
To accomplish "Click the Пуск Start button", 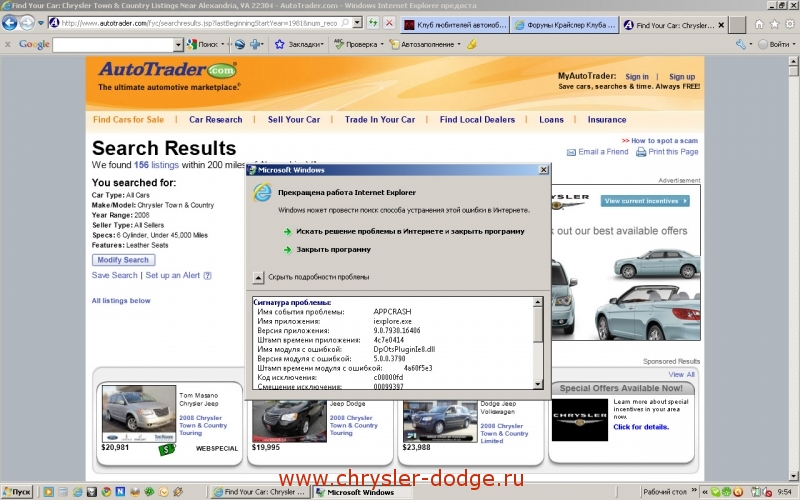I will pos(17,492).
